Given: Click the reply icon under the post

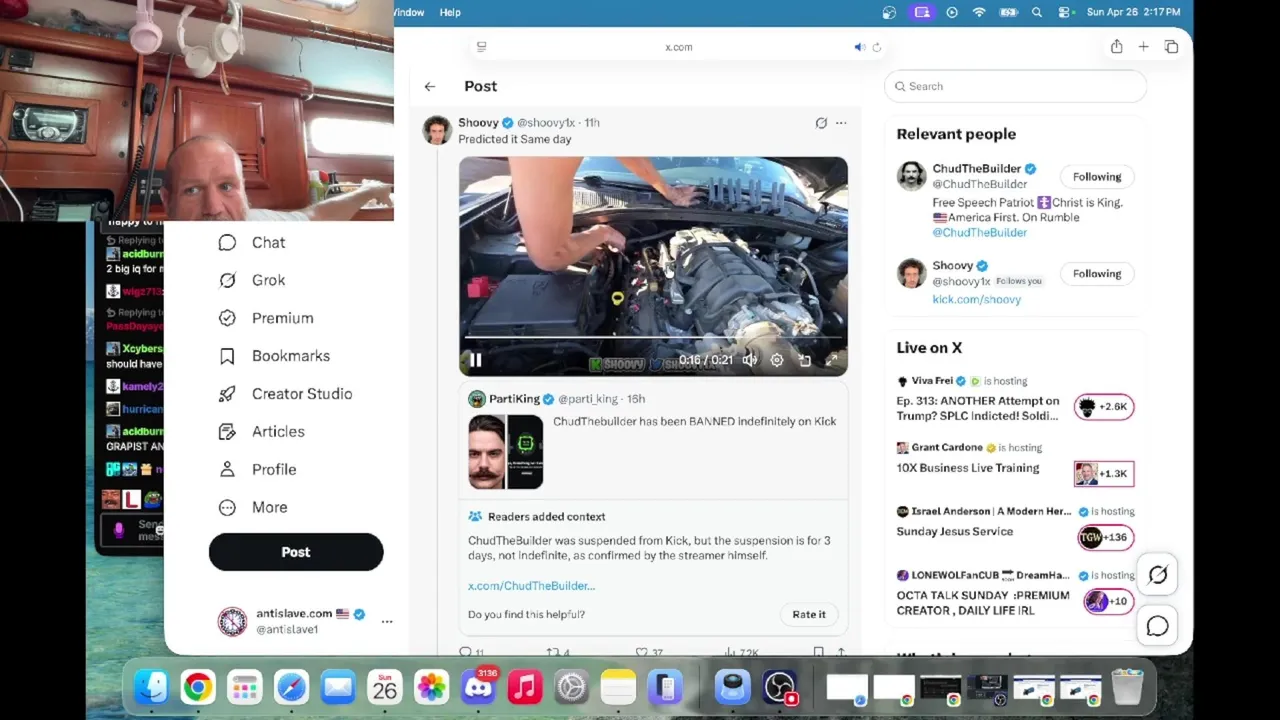Looking at the screenshot, I should (465, 652).
